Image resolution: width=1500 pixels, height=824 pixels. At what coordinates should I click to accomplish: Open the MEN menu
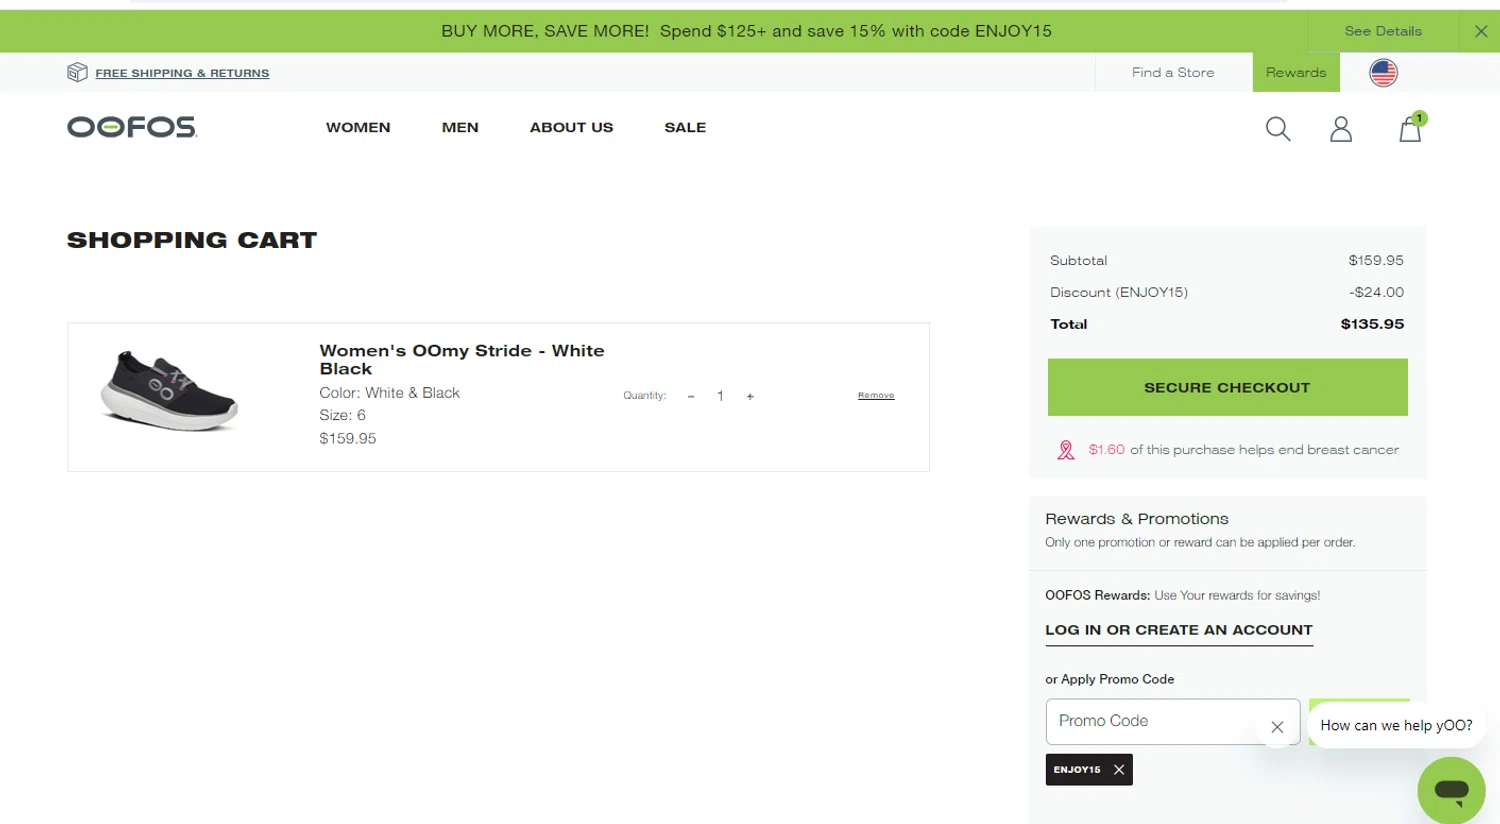click(x=460, y=127)
